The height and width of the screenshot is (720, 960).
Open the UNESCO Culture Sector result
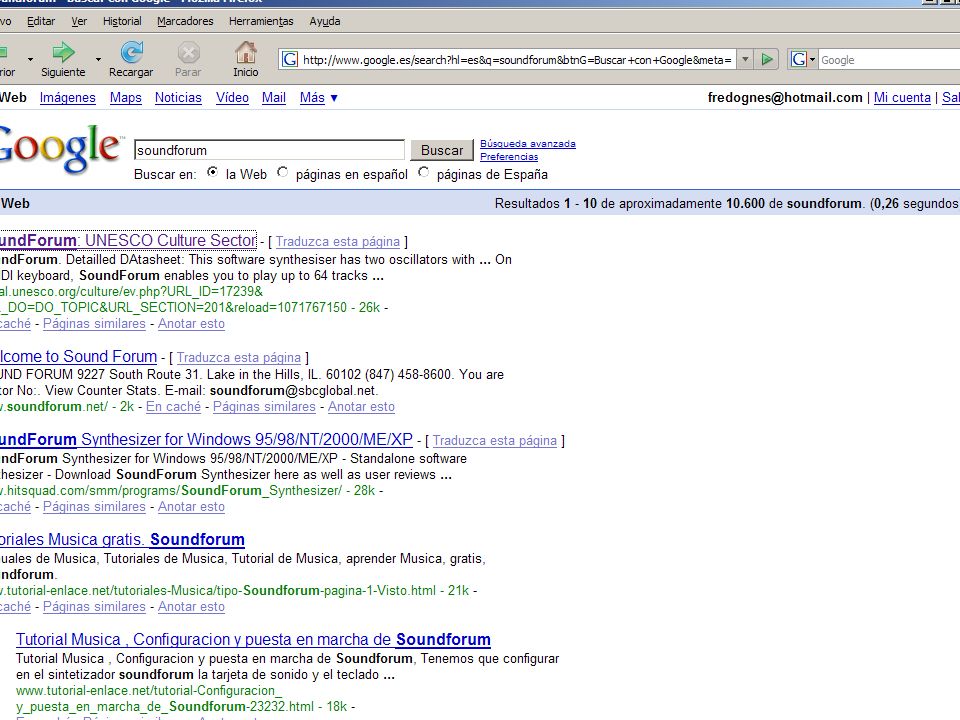(x=127, y=240)
